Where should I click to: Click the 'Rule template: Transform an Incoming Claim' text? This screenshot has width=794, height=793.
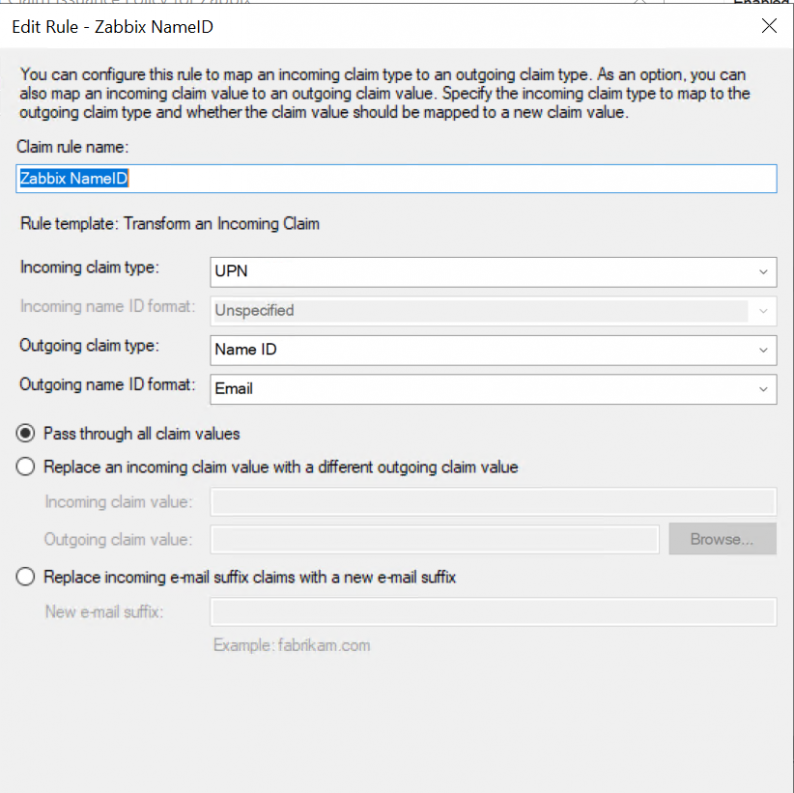coord(170,223)
